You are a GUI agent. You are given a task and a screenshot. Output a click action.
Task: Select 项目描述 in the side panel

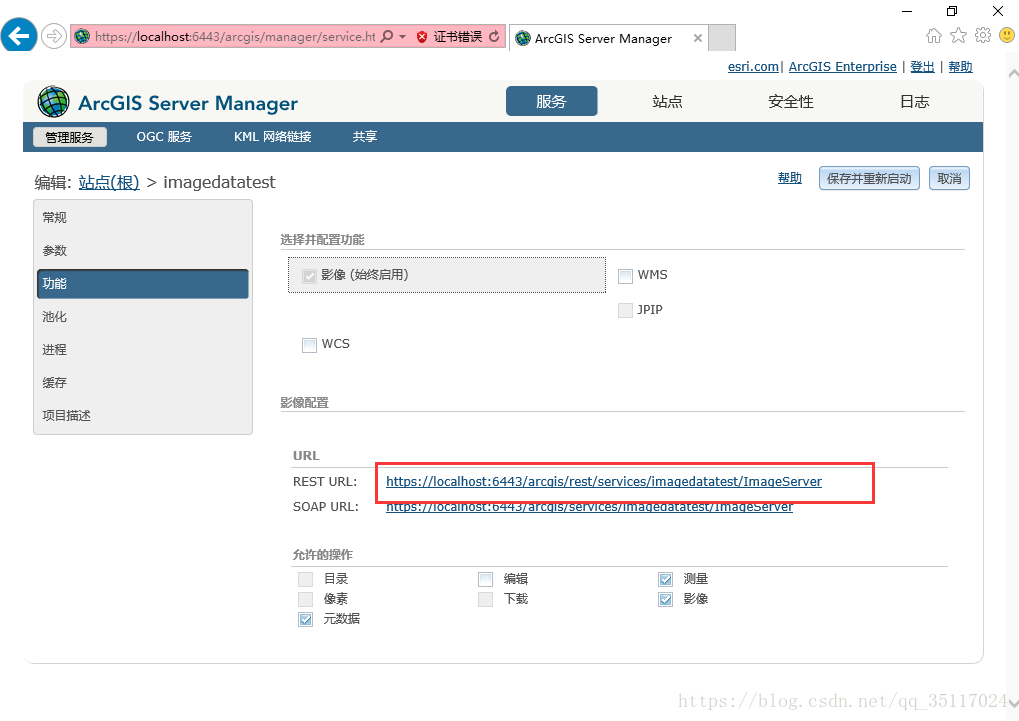pyautogui.click(x=142, y=415)
